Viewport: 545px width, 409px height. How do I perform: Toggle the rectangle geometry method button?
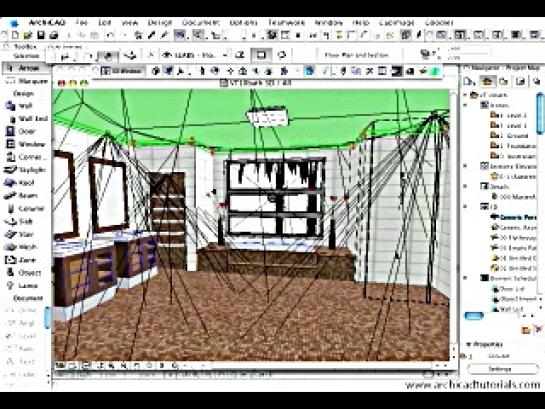[x=261, y=55]
